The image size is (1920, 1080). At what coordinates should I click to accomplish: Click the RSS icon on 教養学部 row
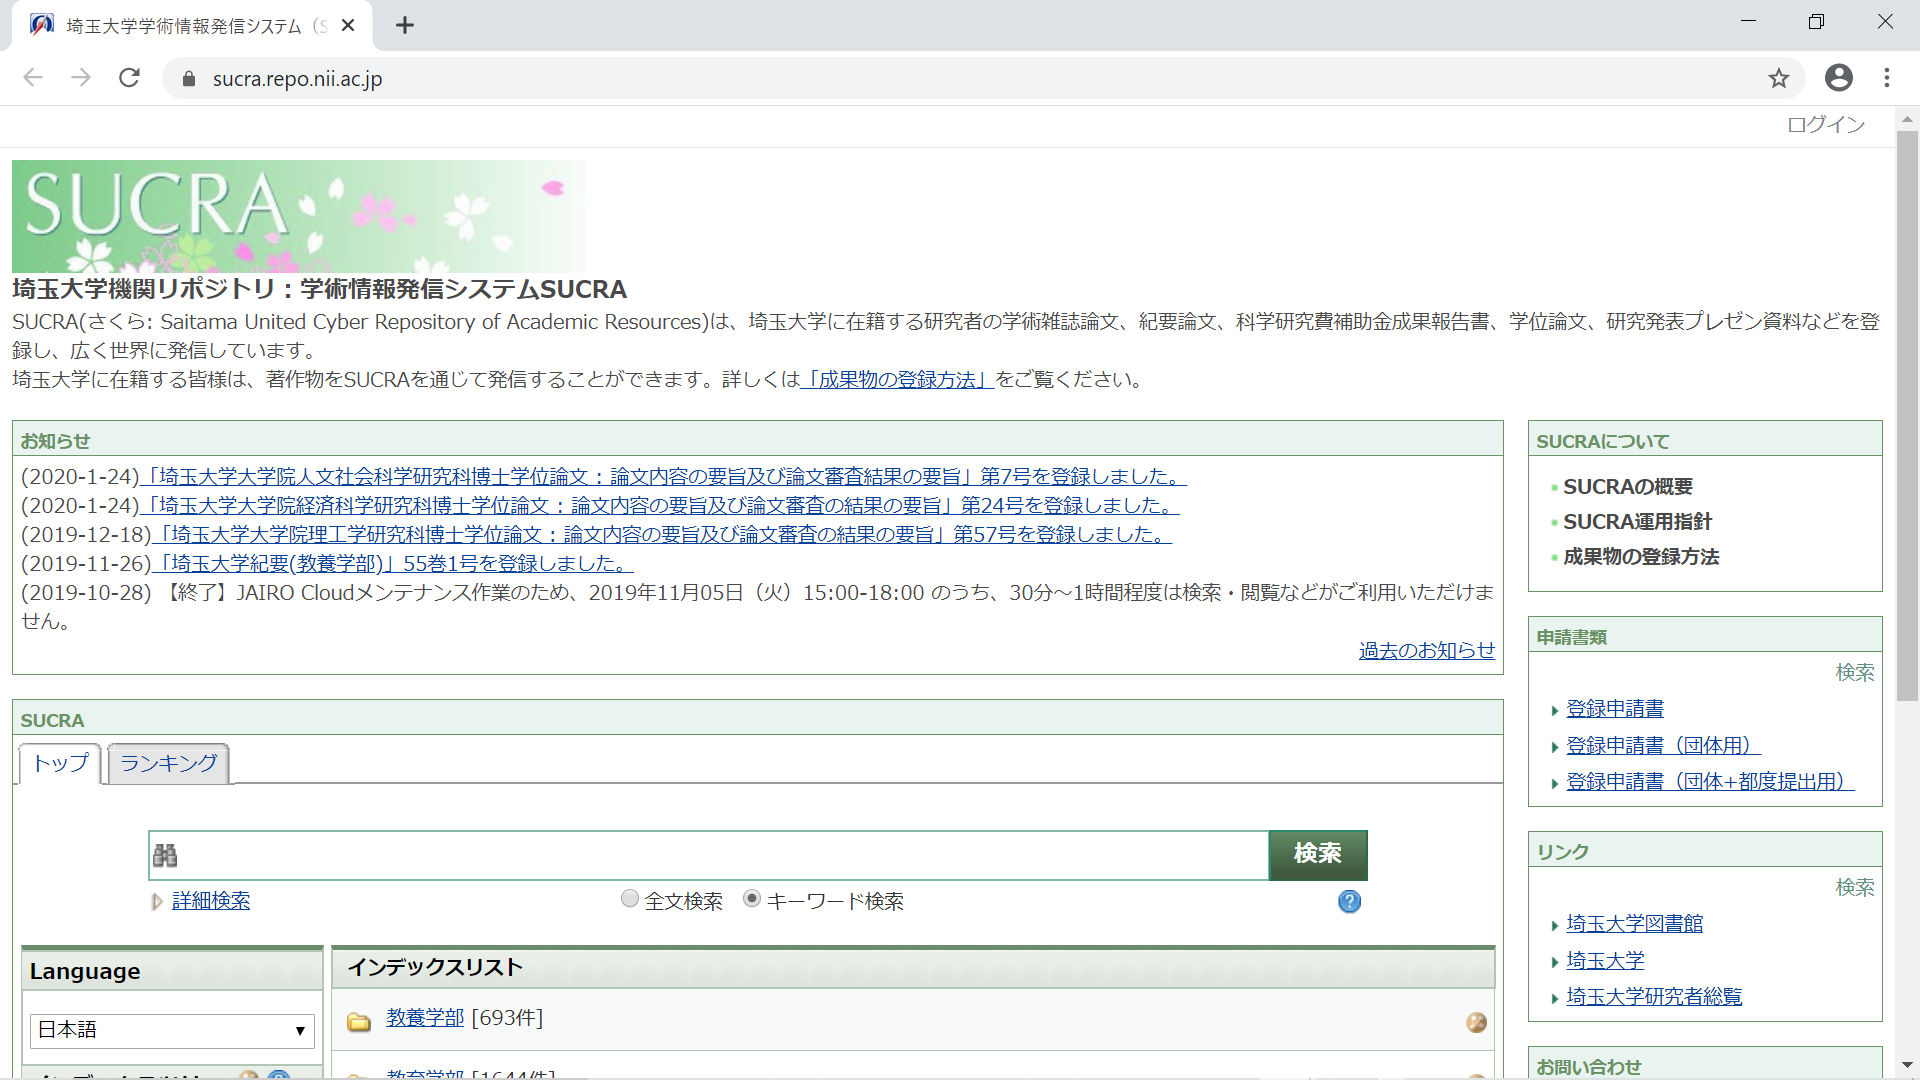click(1476, 1022)
